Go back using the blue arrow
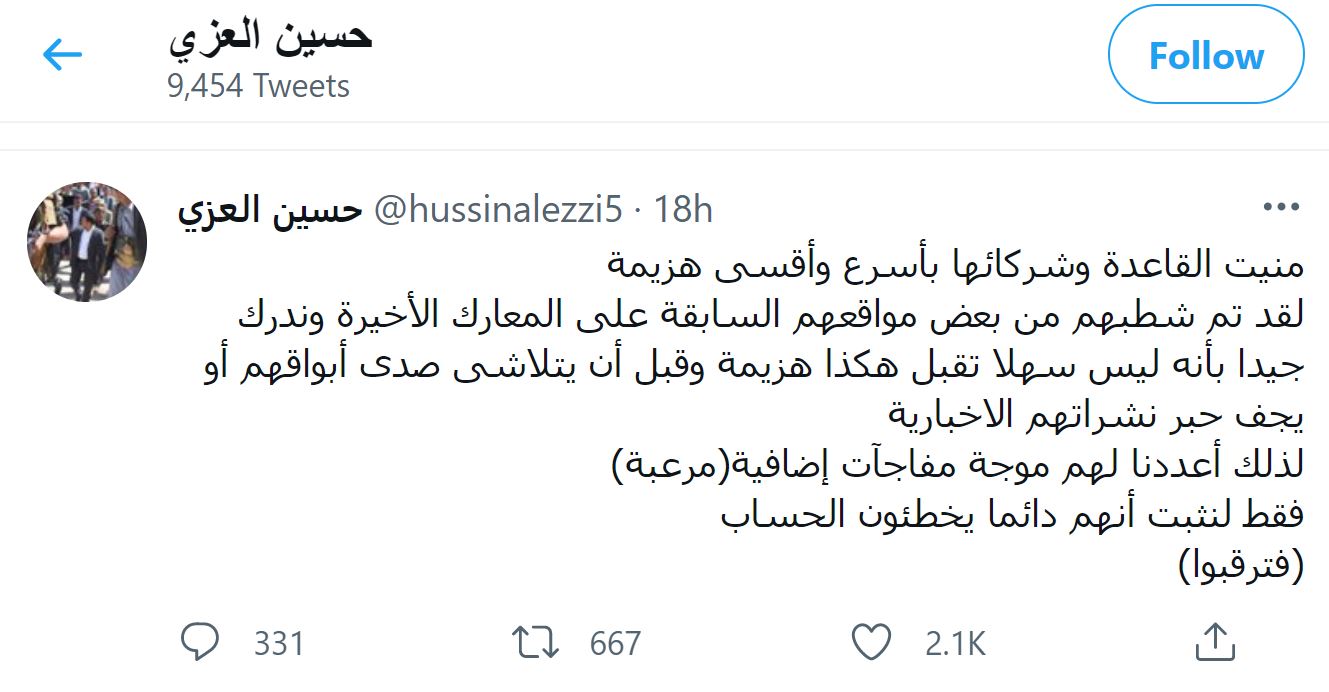The image size is (1329, 692). click(62, 56)
